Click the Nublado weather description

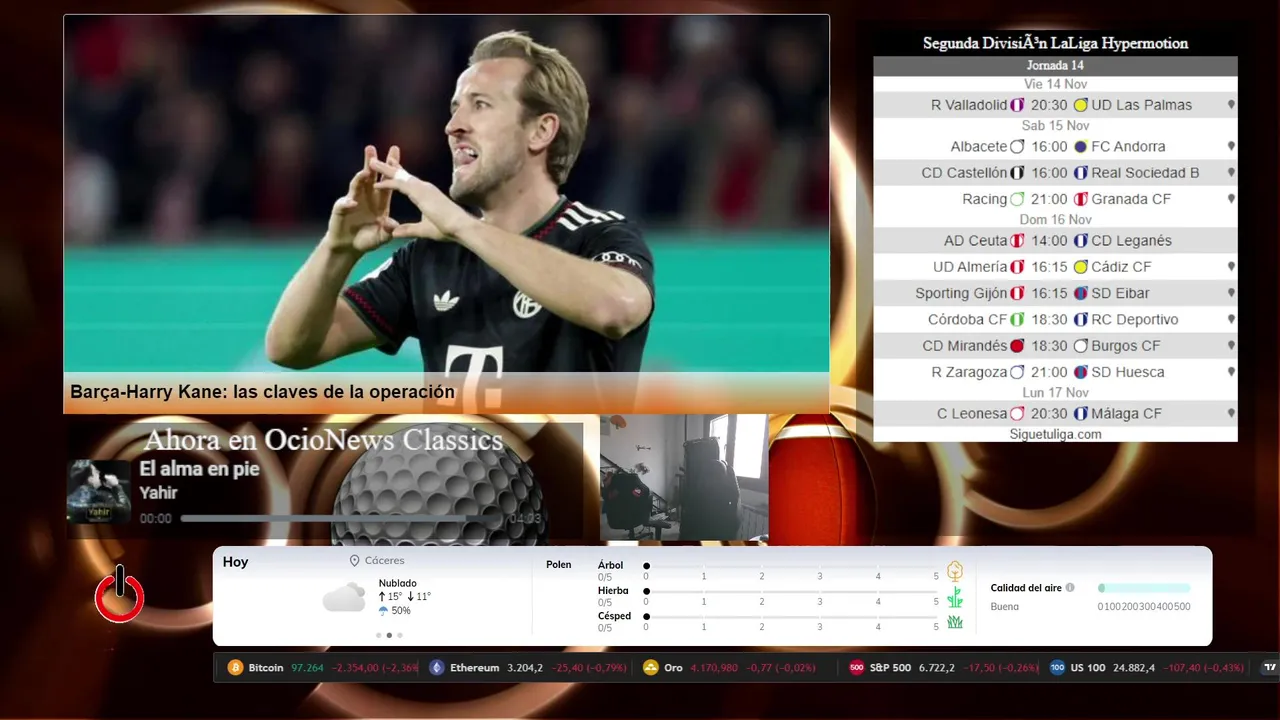pyautogui.click(x=398, y=583)
